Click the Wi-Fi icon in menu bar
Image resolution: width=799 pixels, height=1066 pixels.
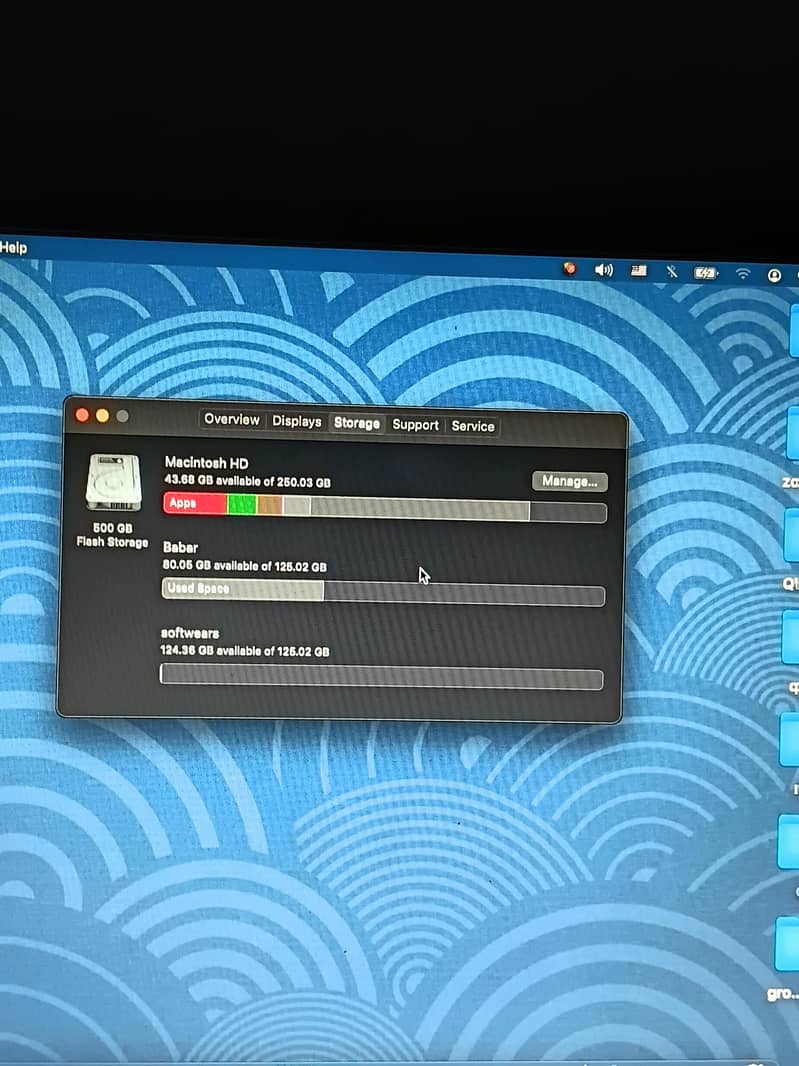(743, 273)
